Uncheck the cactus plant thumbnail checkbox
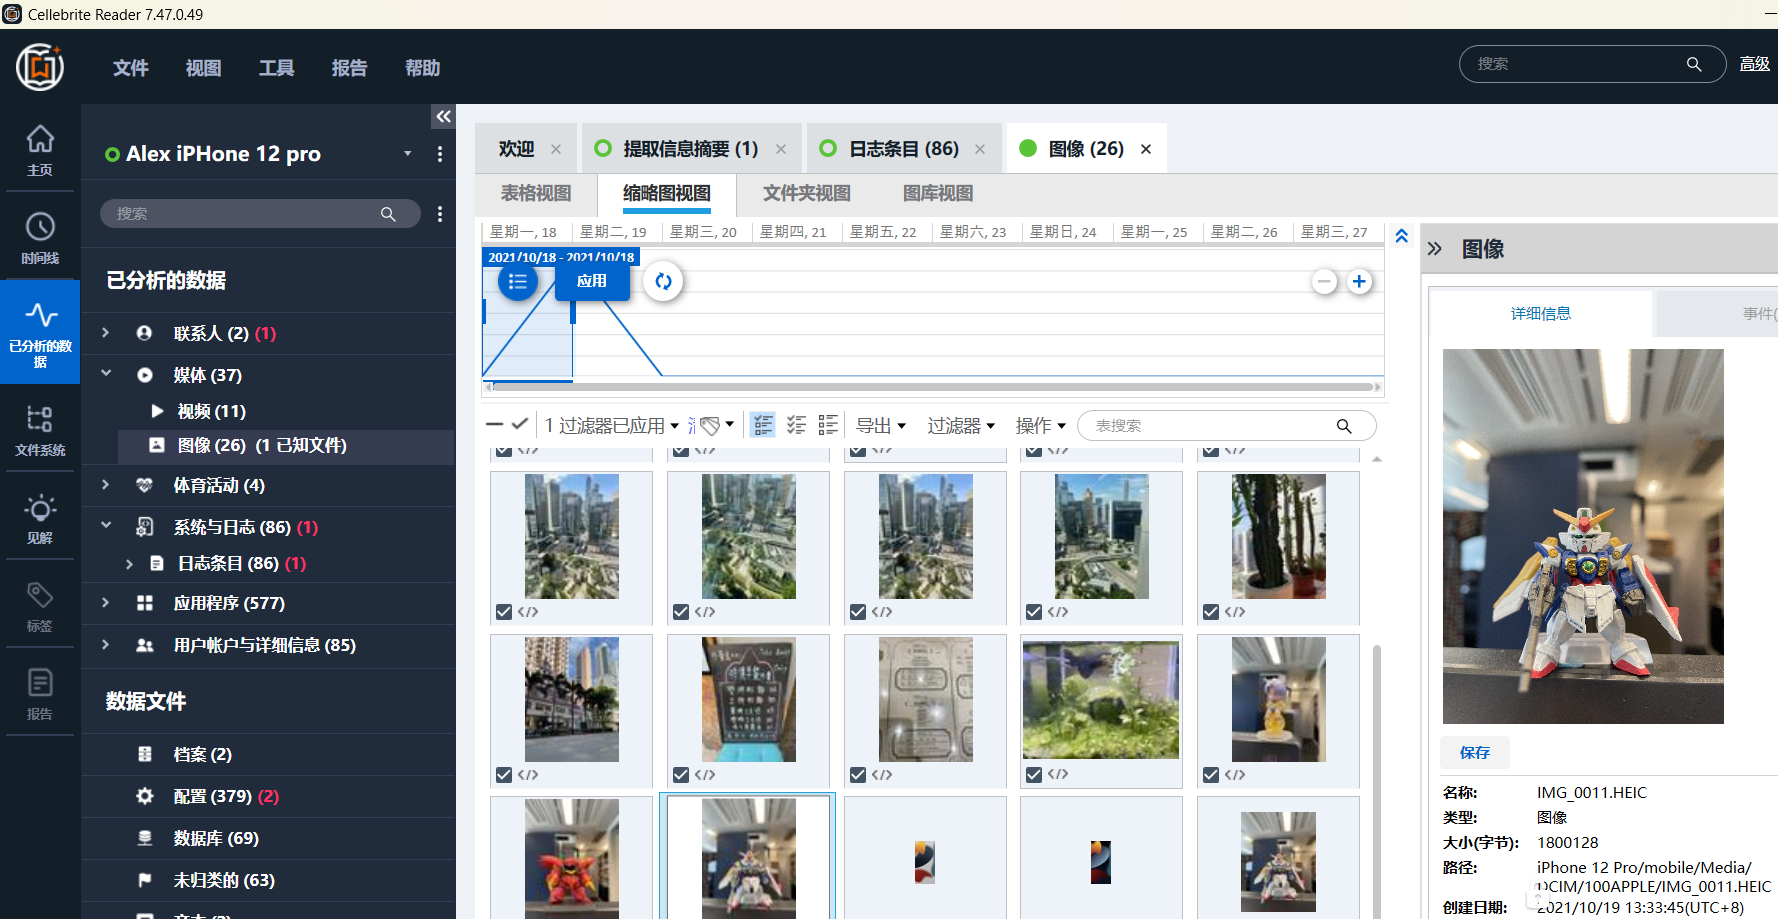The height and width of the screenshot is (919, 1778). point(1211,612)
